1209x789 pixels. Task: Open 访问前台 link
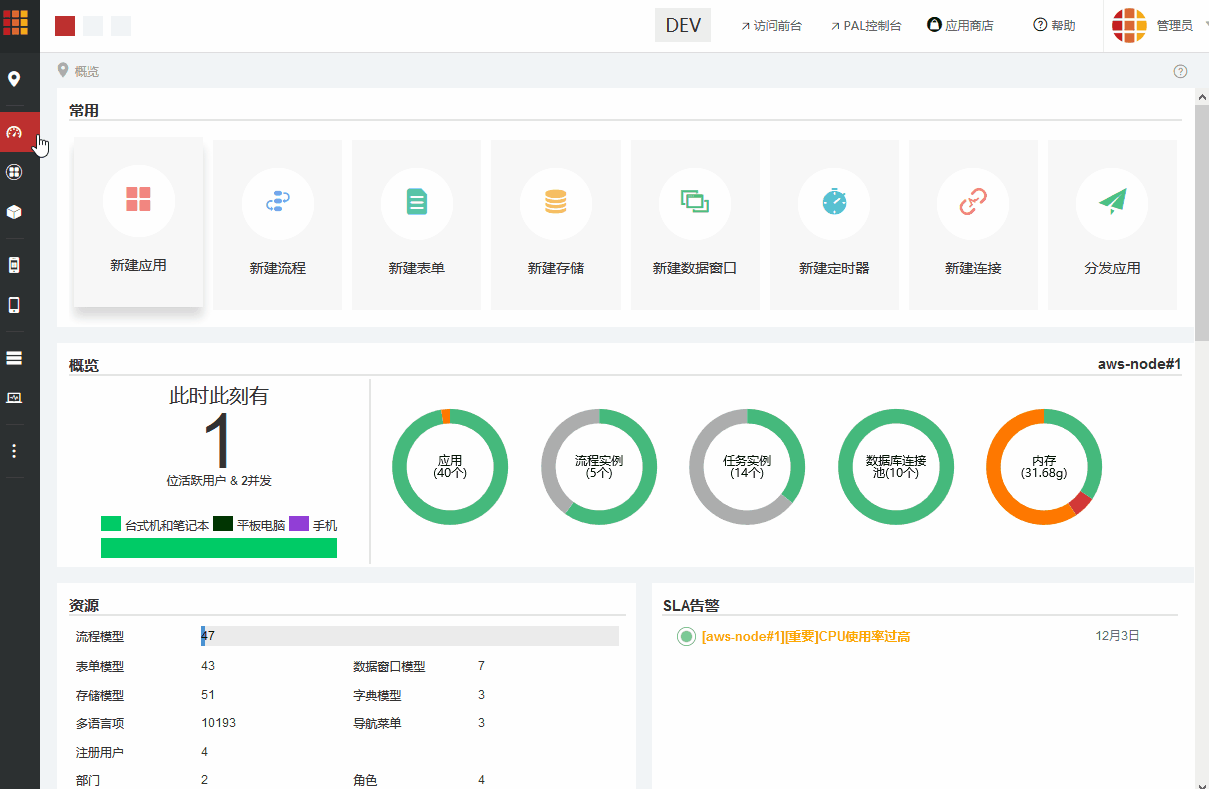pos(771,26)
